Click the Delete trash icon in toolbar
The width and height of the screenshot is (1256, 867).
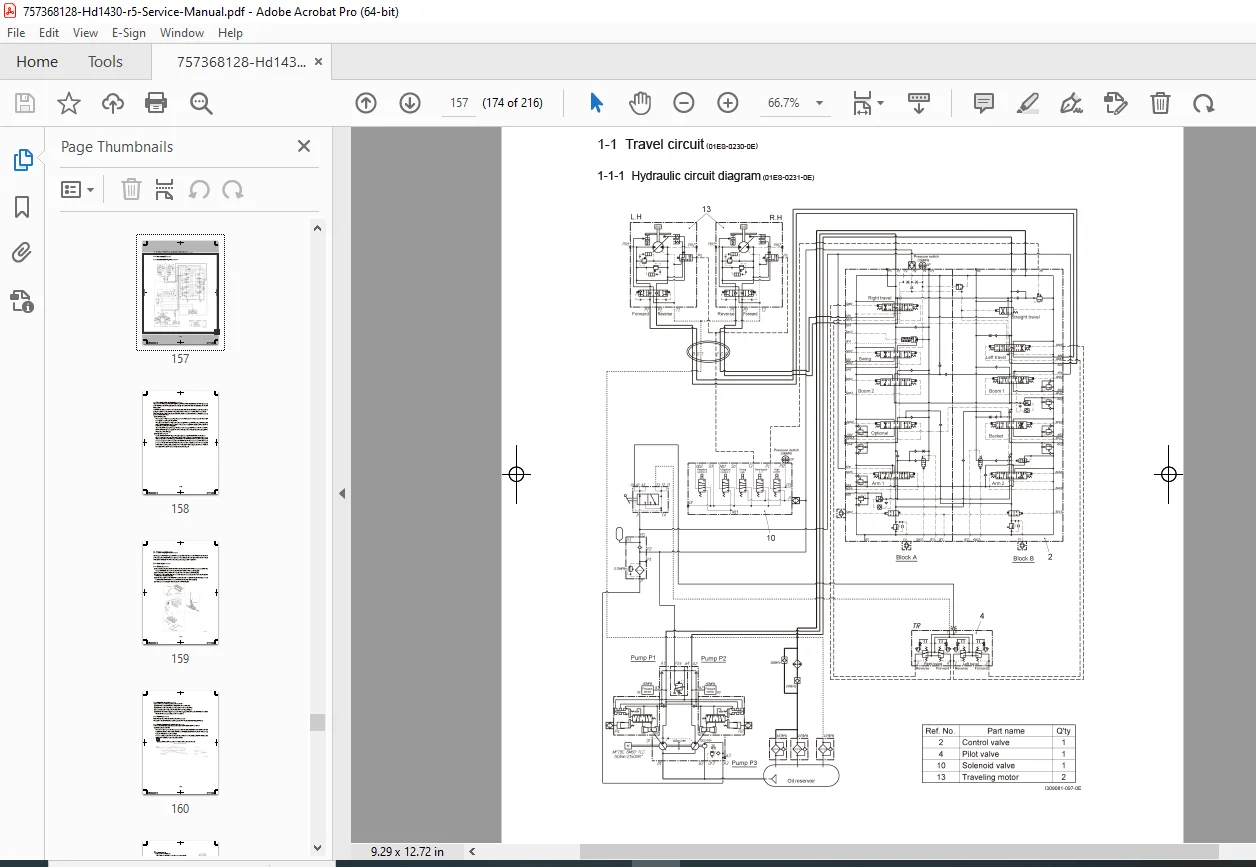(x=1160, y=103)
